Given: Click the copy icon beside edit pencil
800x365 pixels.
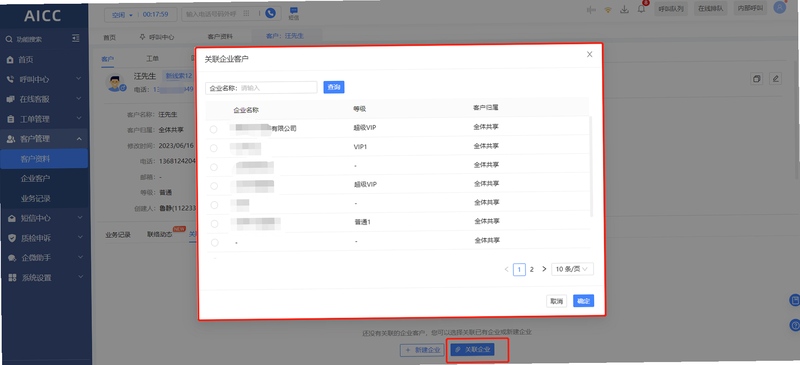Looking at the screenshot, I should pyautogui.click(x=757, y=79).
